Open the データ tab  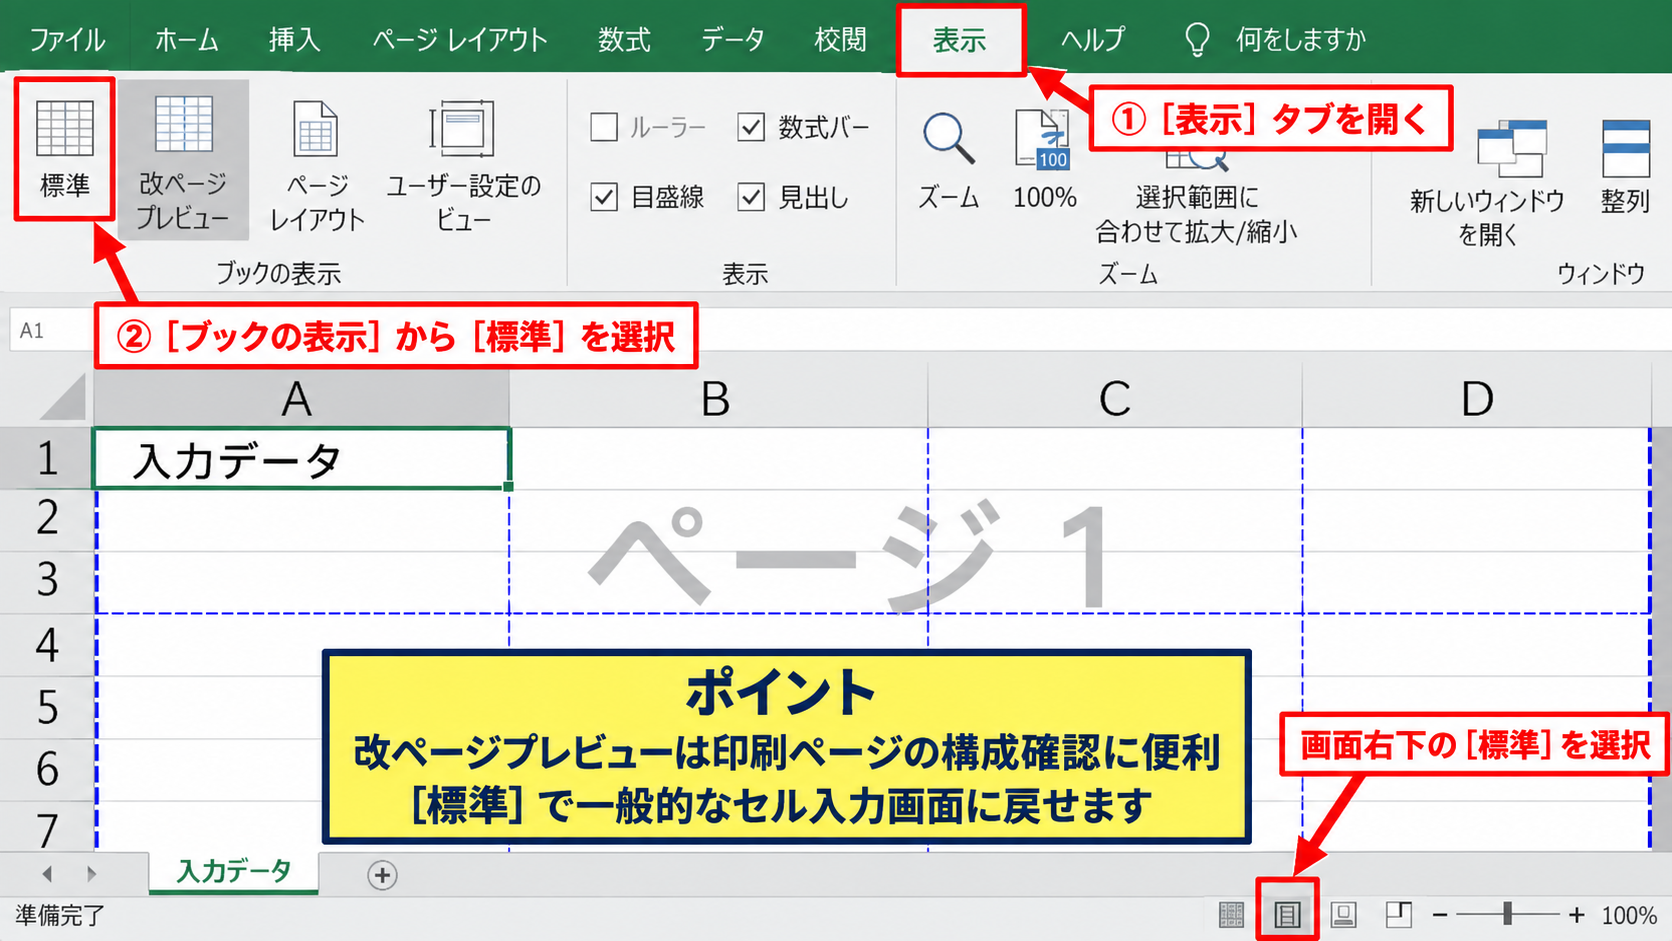point(732,40)
